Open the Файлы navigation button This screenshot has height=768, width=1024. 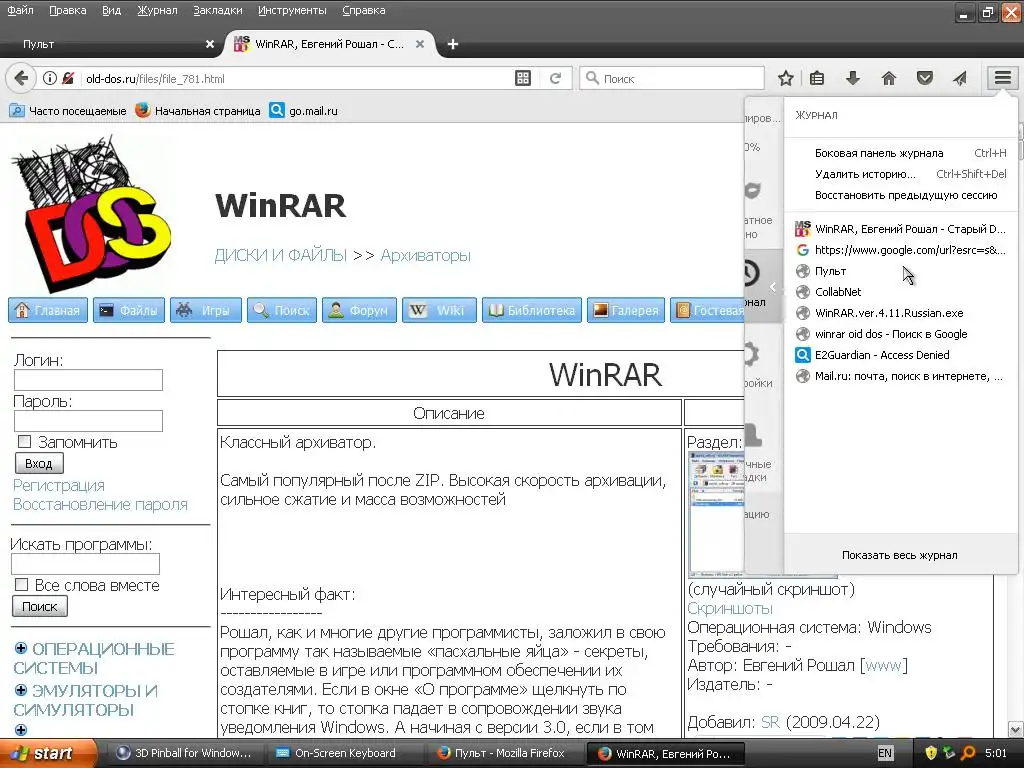[x=129, y=310]
